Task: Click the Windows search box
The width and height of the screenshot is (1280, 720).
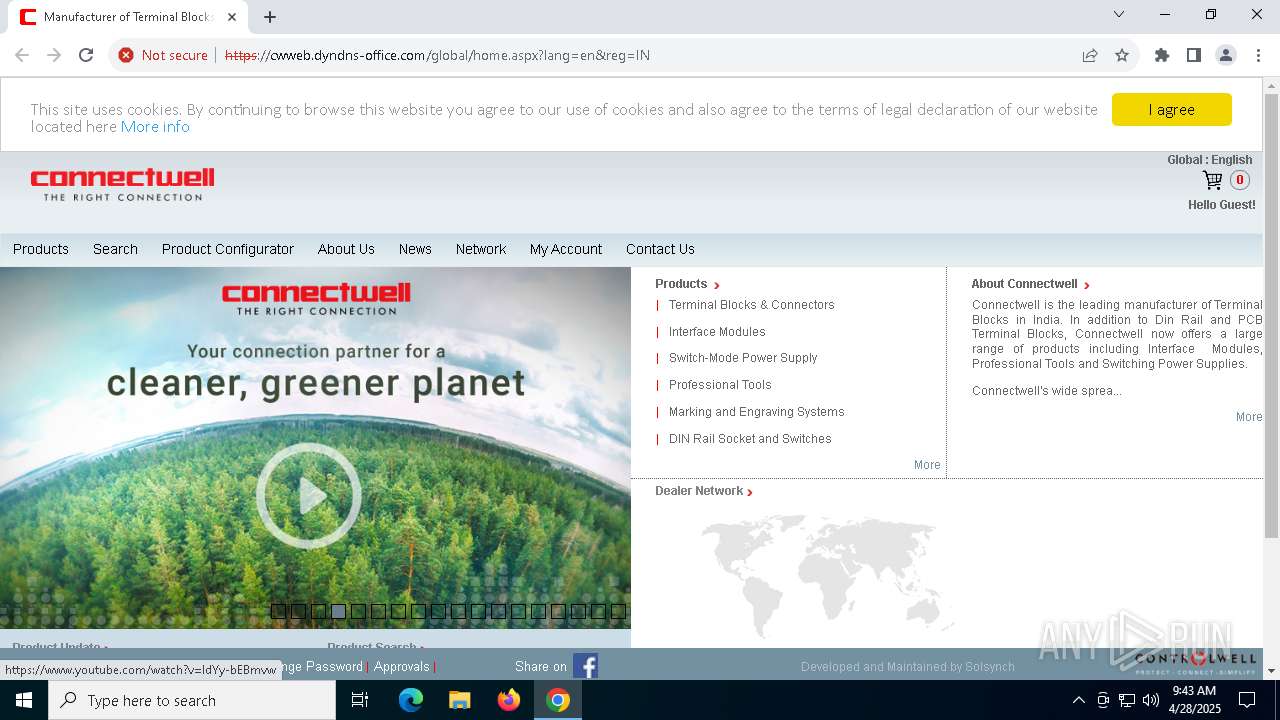Action: (x=192, y=700)
